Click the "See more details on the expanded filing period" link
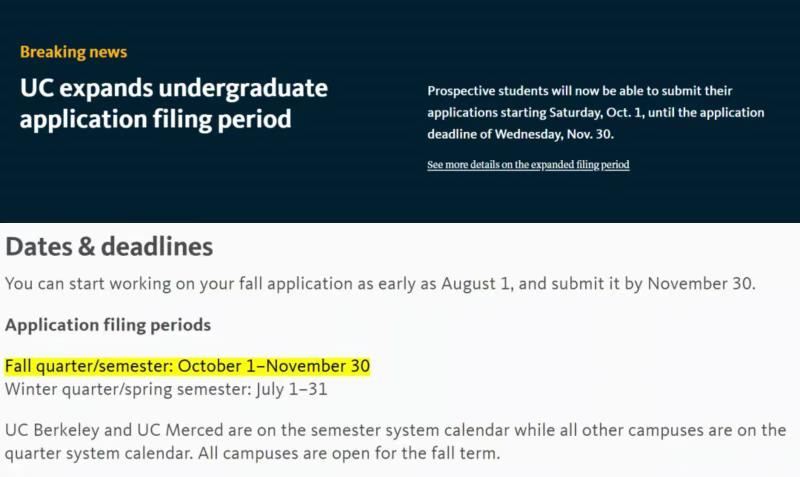Image resolution: width=800 pixels, height=477 pixels. pyautogui.click(x=528, y=165)
